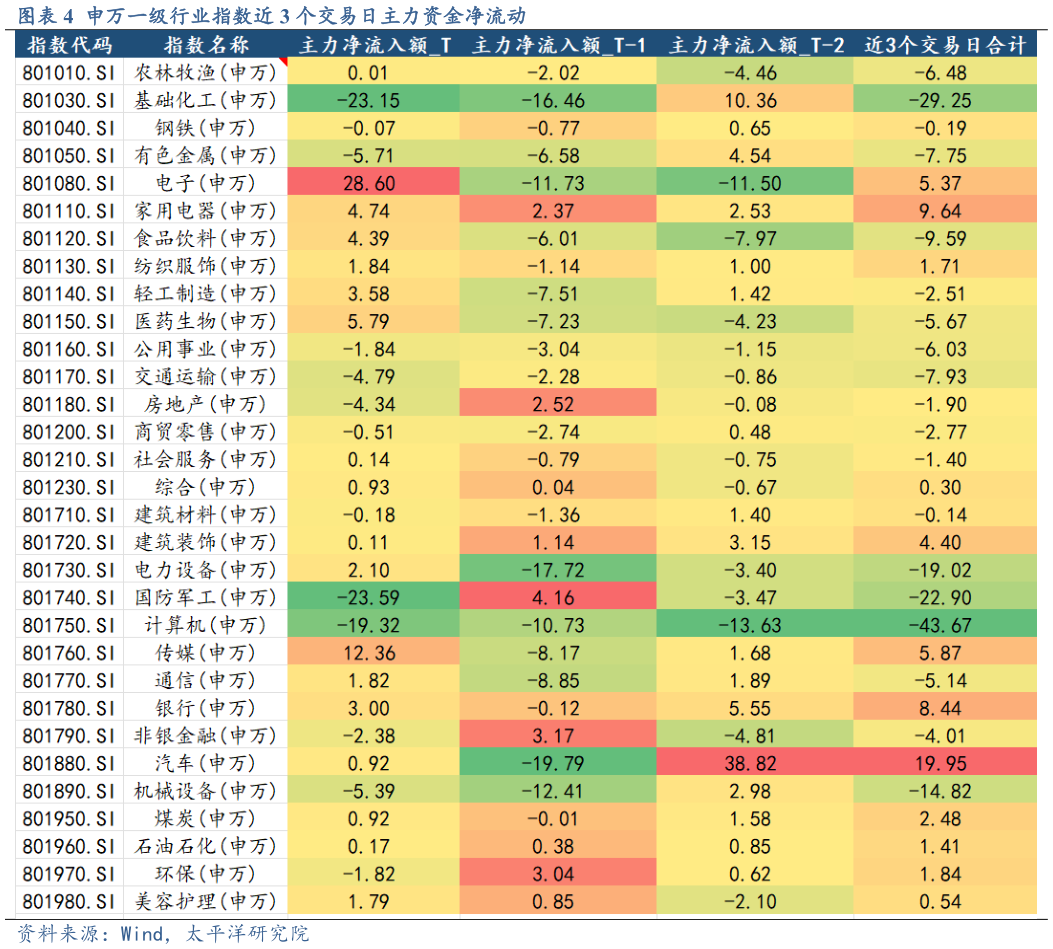Screen dimensions: 1053x949
Task: Click the red comment marker on 农林牧渔 cell
Action: coord(283,62)
